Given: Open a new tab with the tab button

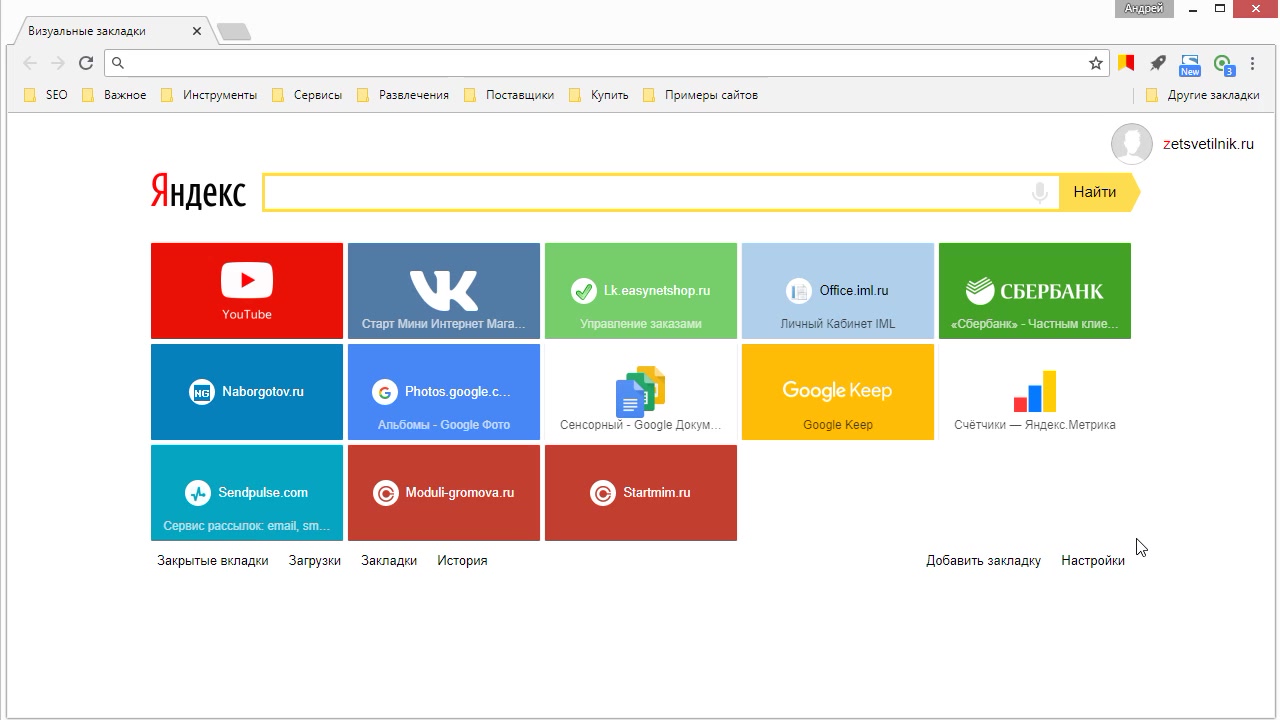Looking at the screenshot, I should 234,32.
